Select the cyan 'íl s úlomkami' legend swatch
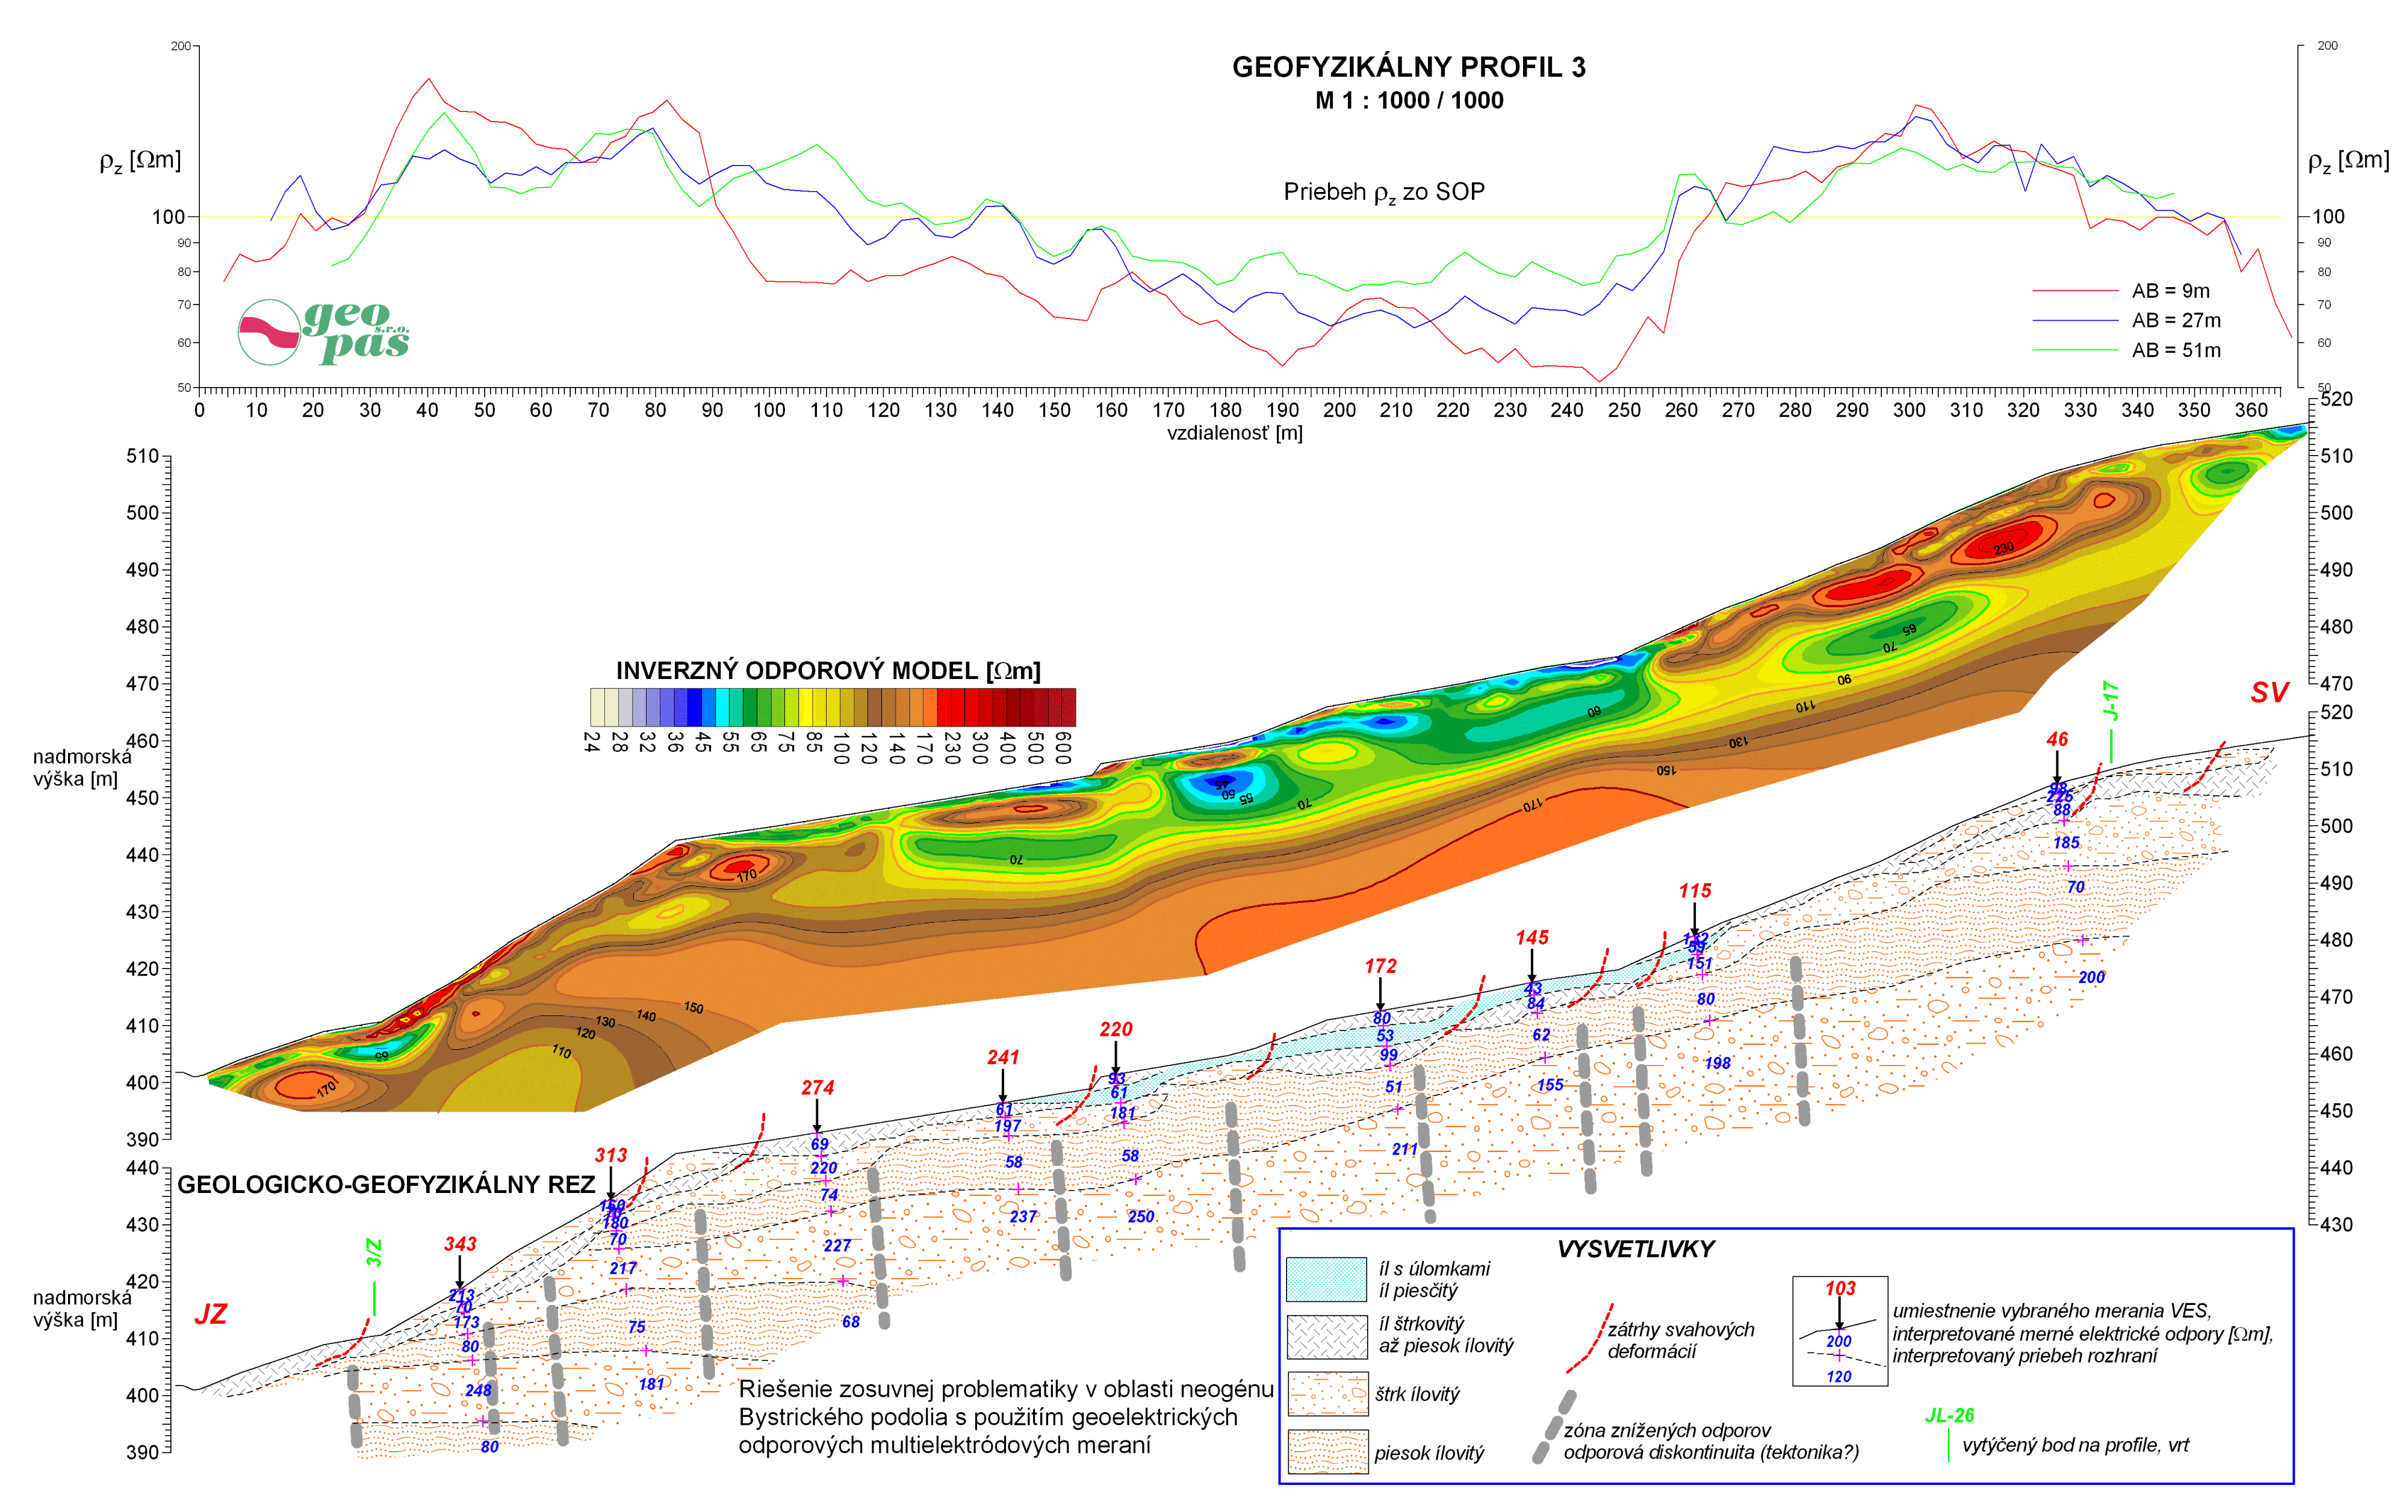2408x1512 pixels. point(1326,1279)
